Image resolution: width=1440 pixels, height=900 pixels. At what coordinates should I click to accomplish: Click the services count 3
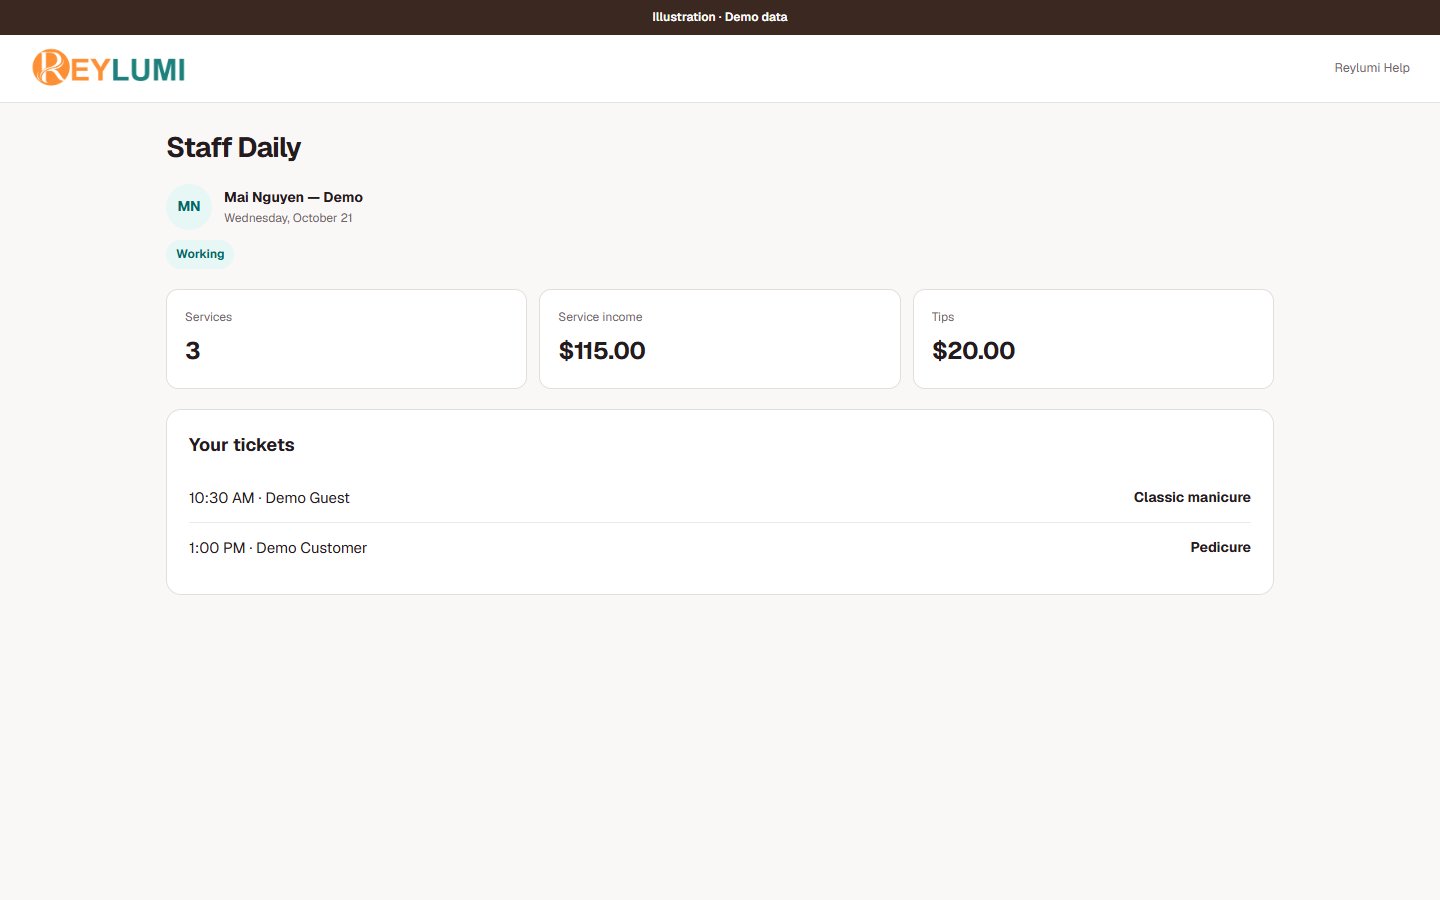193,351
